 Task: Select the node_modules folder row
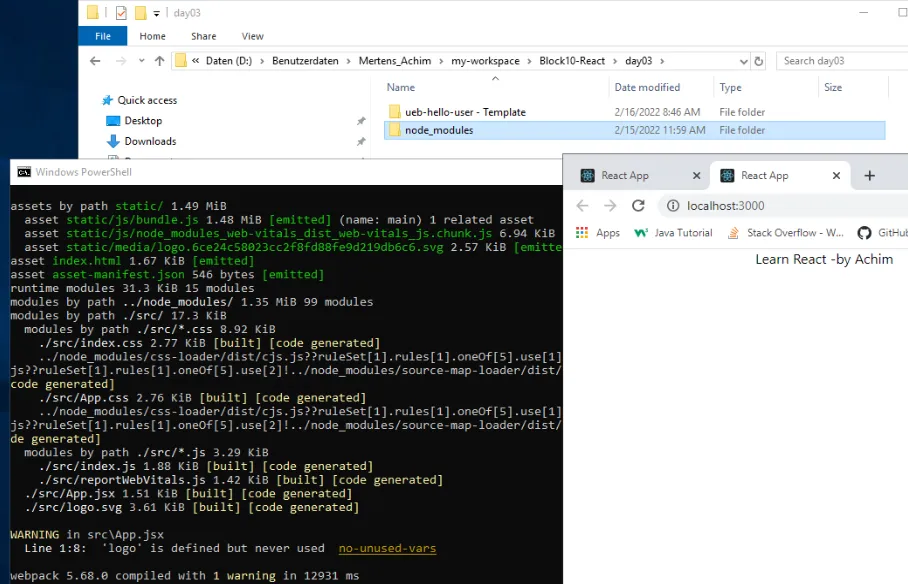(634, 130)
